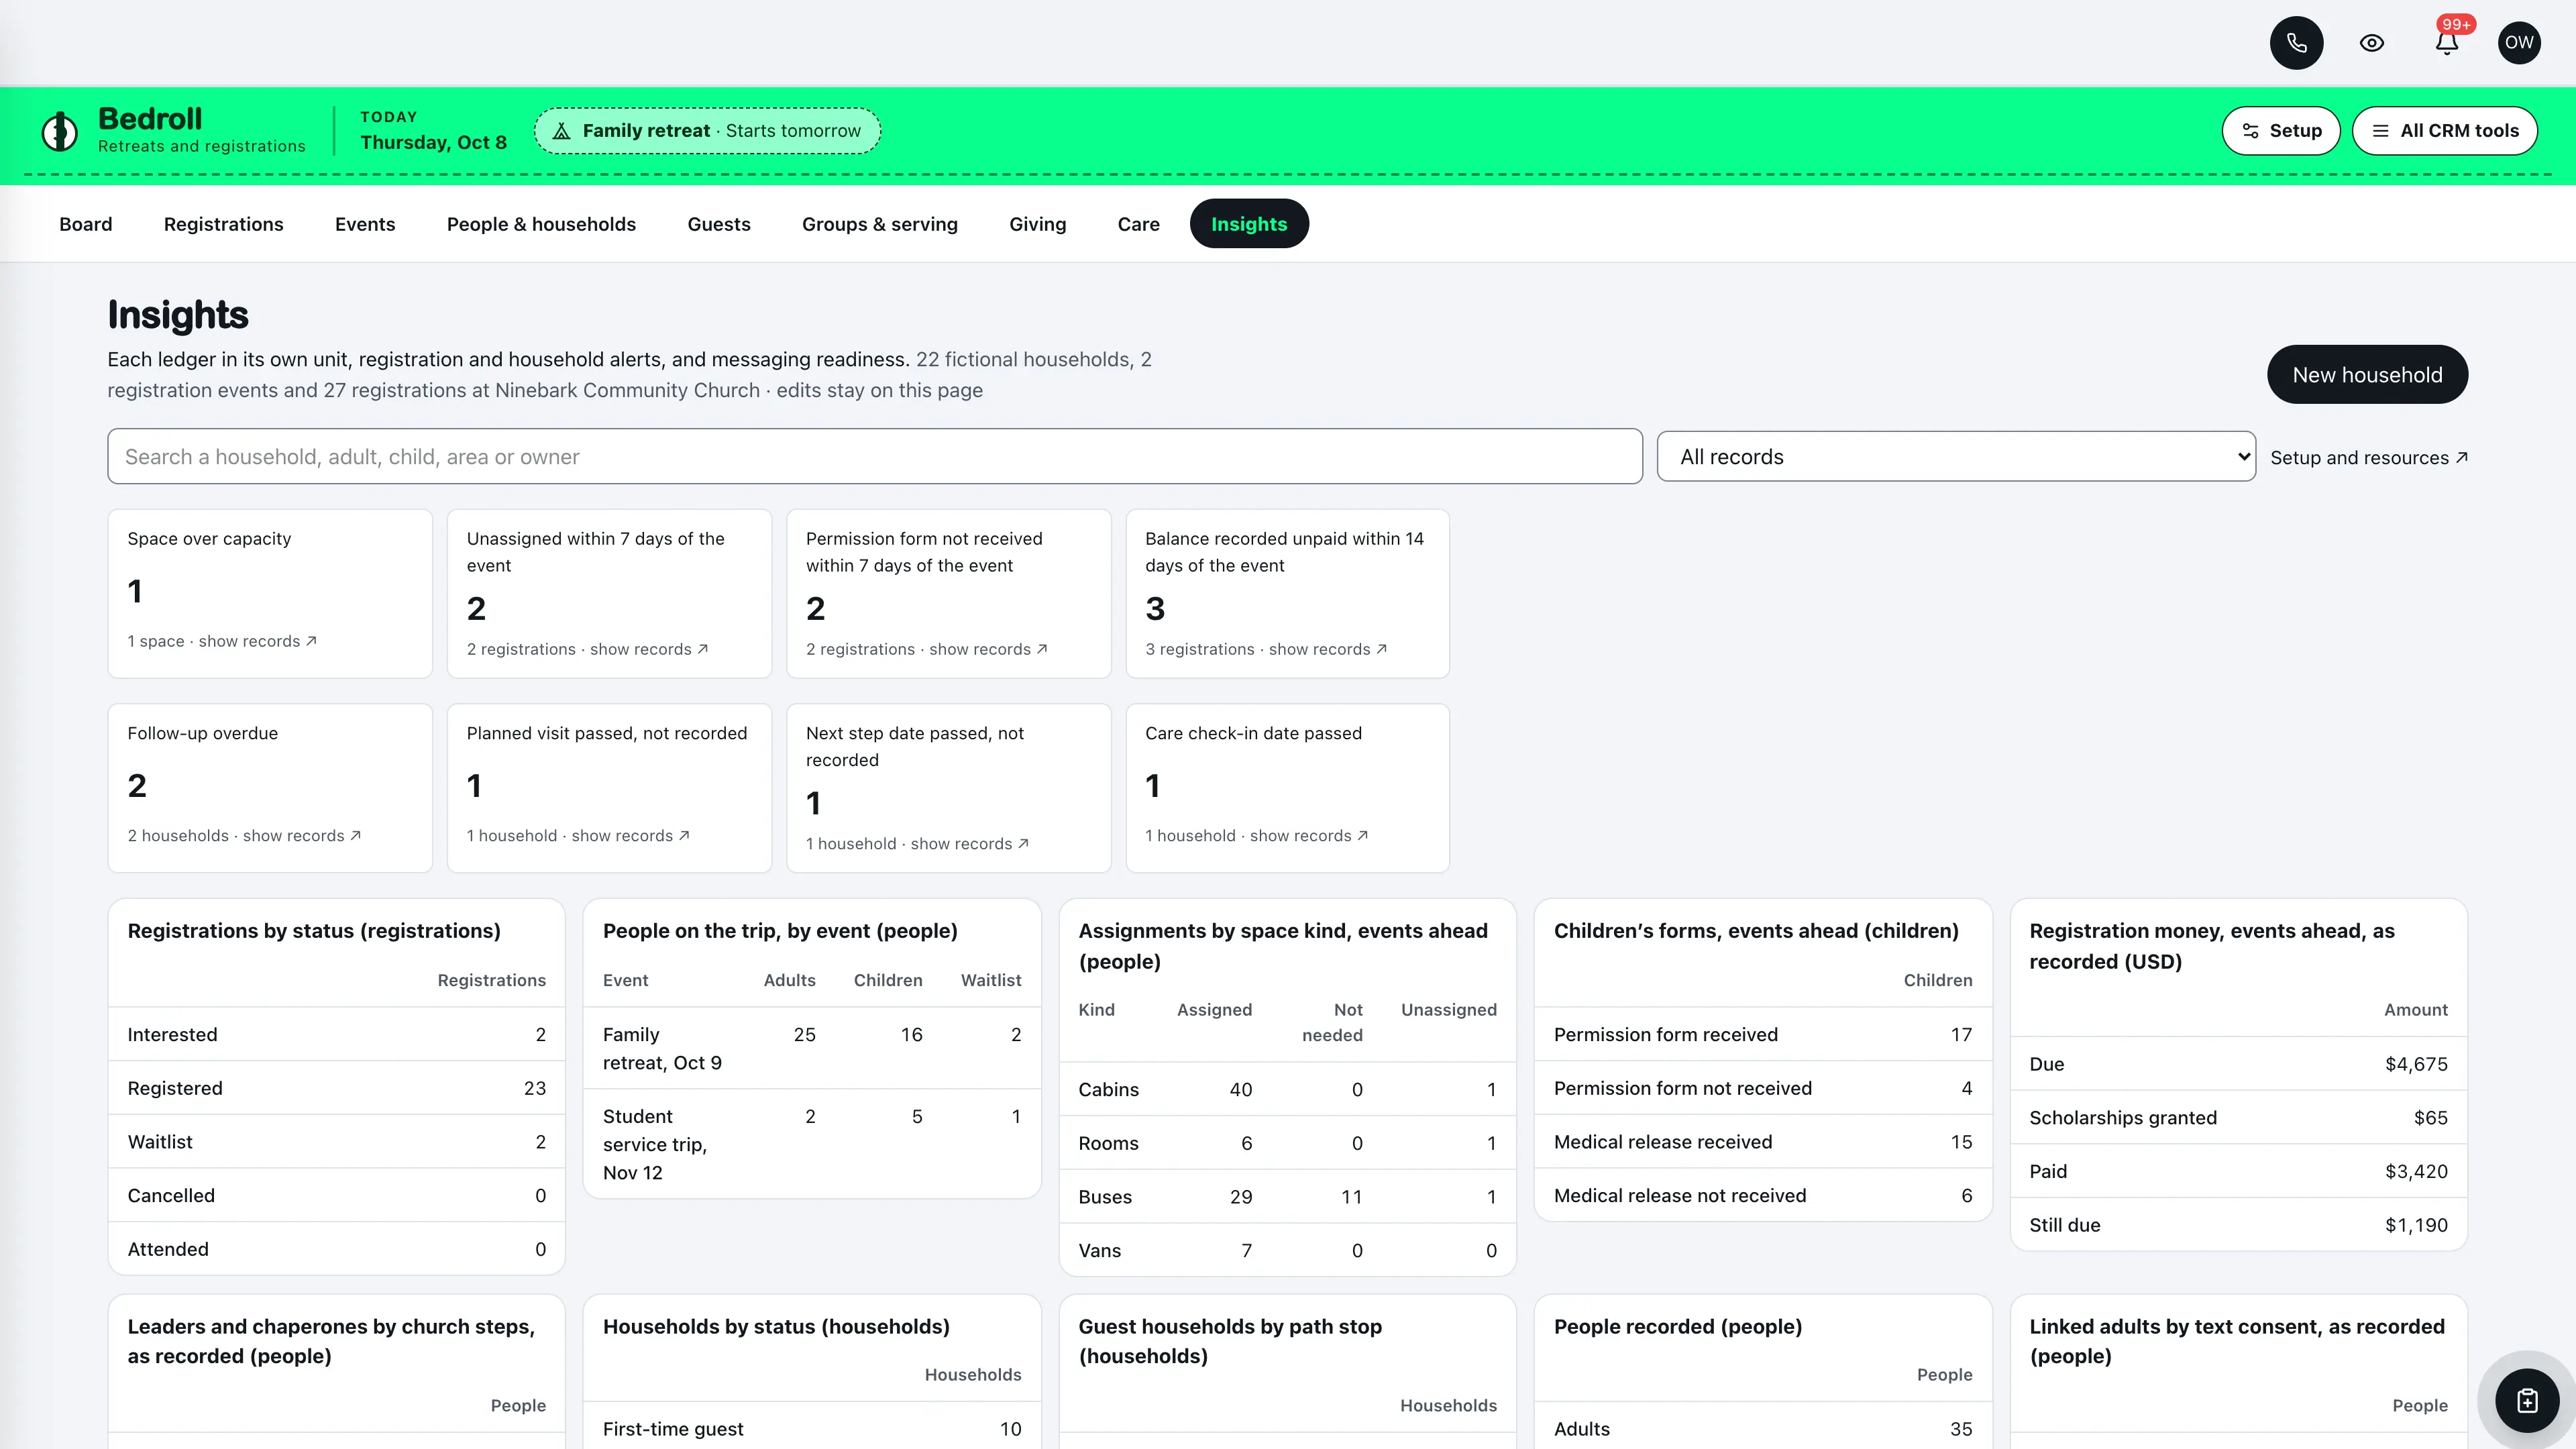Create a New household
Image resolution: width=2576 pixels, height=1449 pixels.
(2367, 375)
